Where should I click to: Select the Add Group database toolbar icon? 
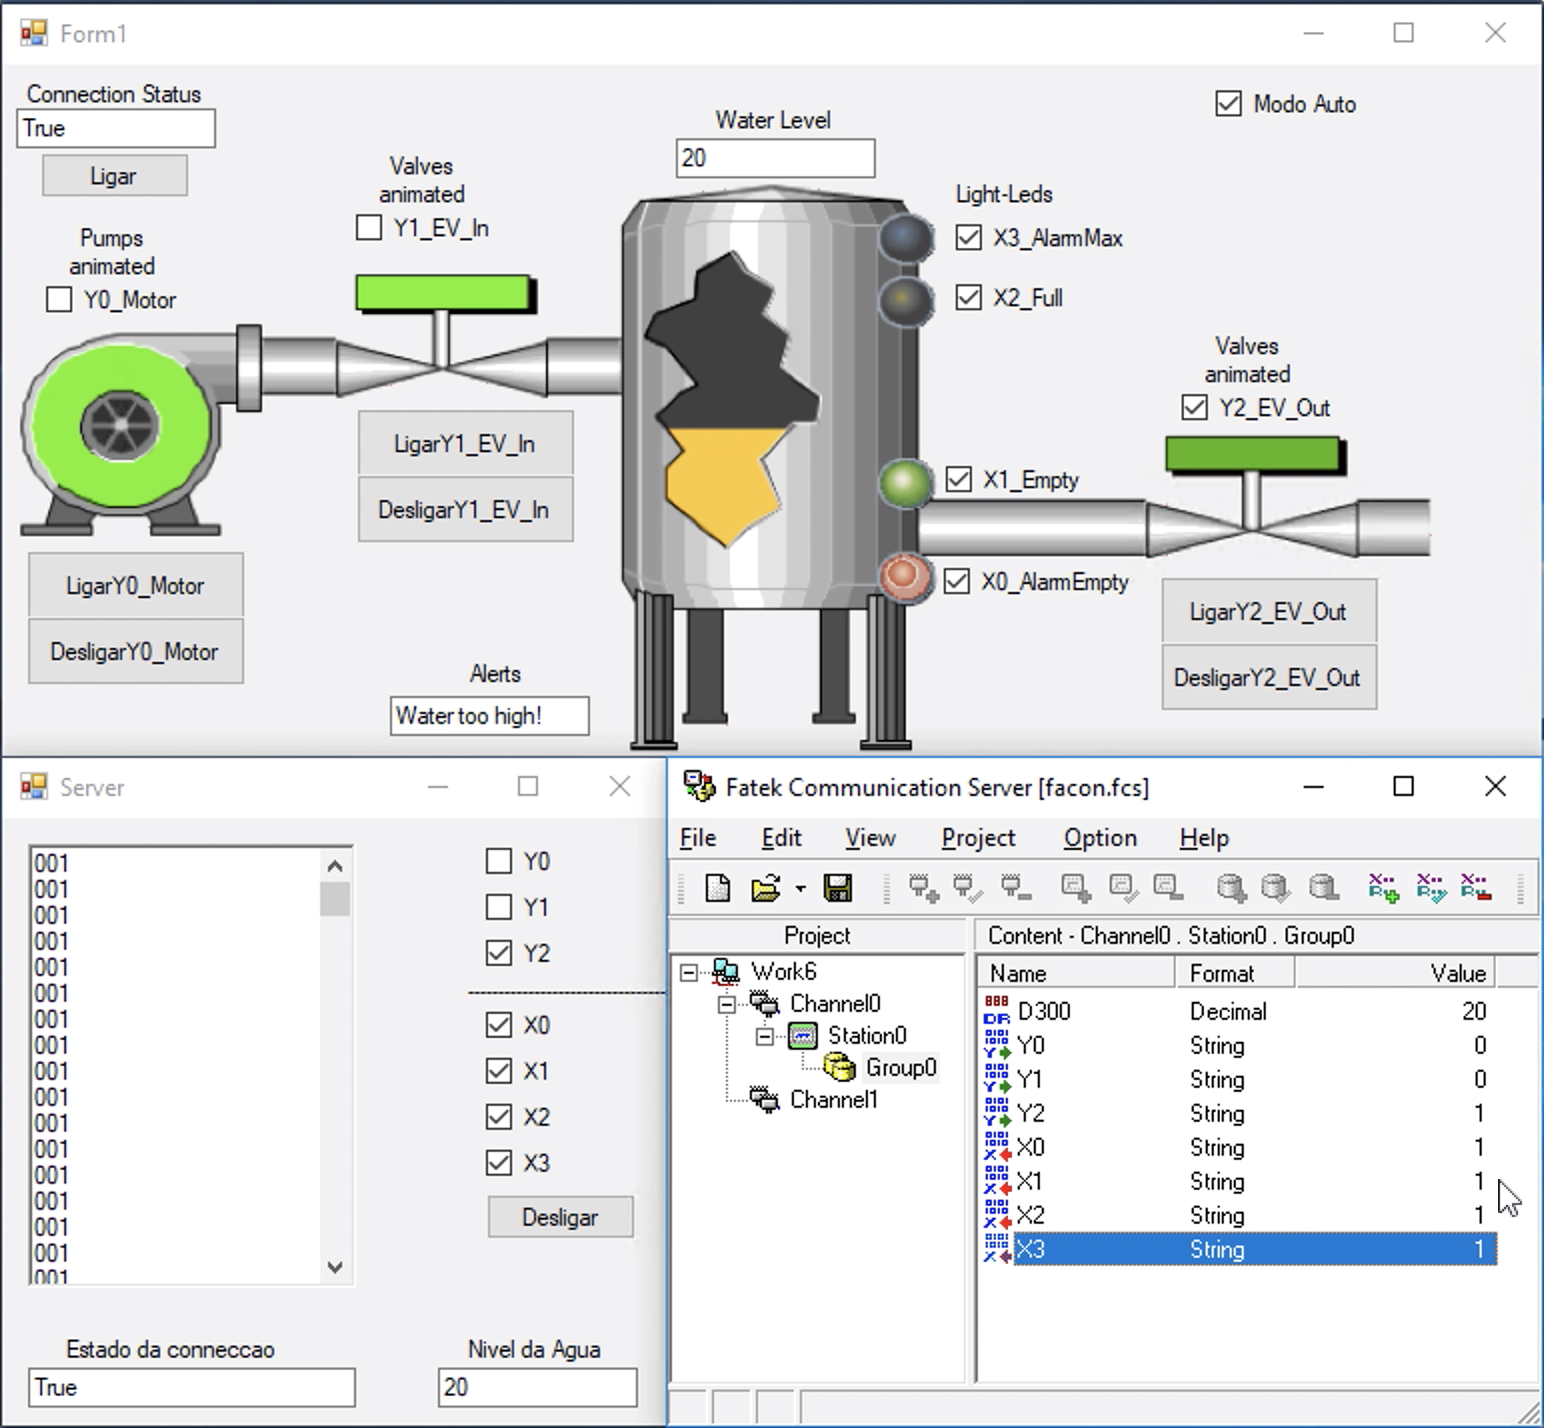tap(1232, 887)
